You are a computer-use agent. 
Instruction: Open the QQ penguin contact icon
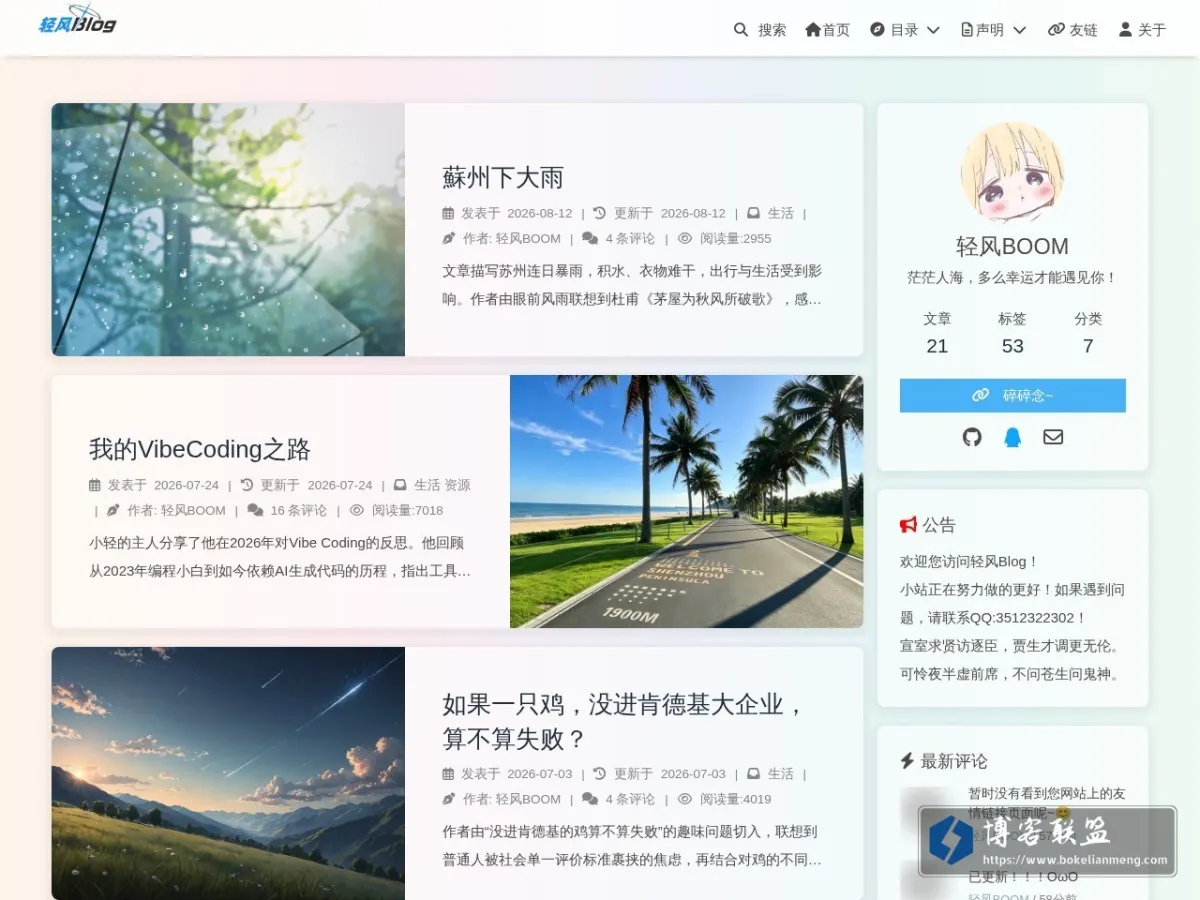pos(1013,437)
